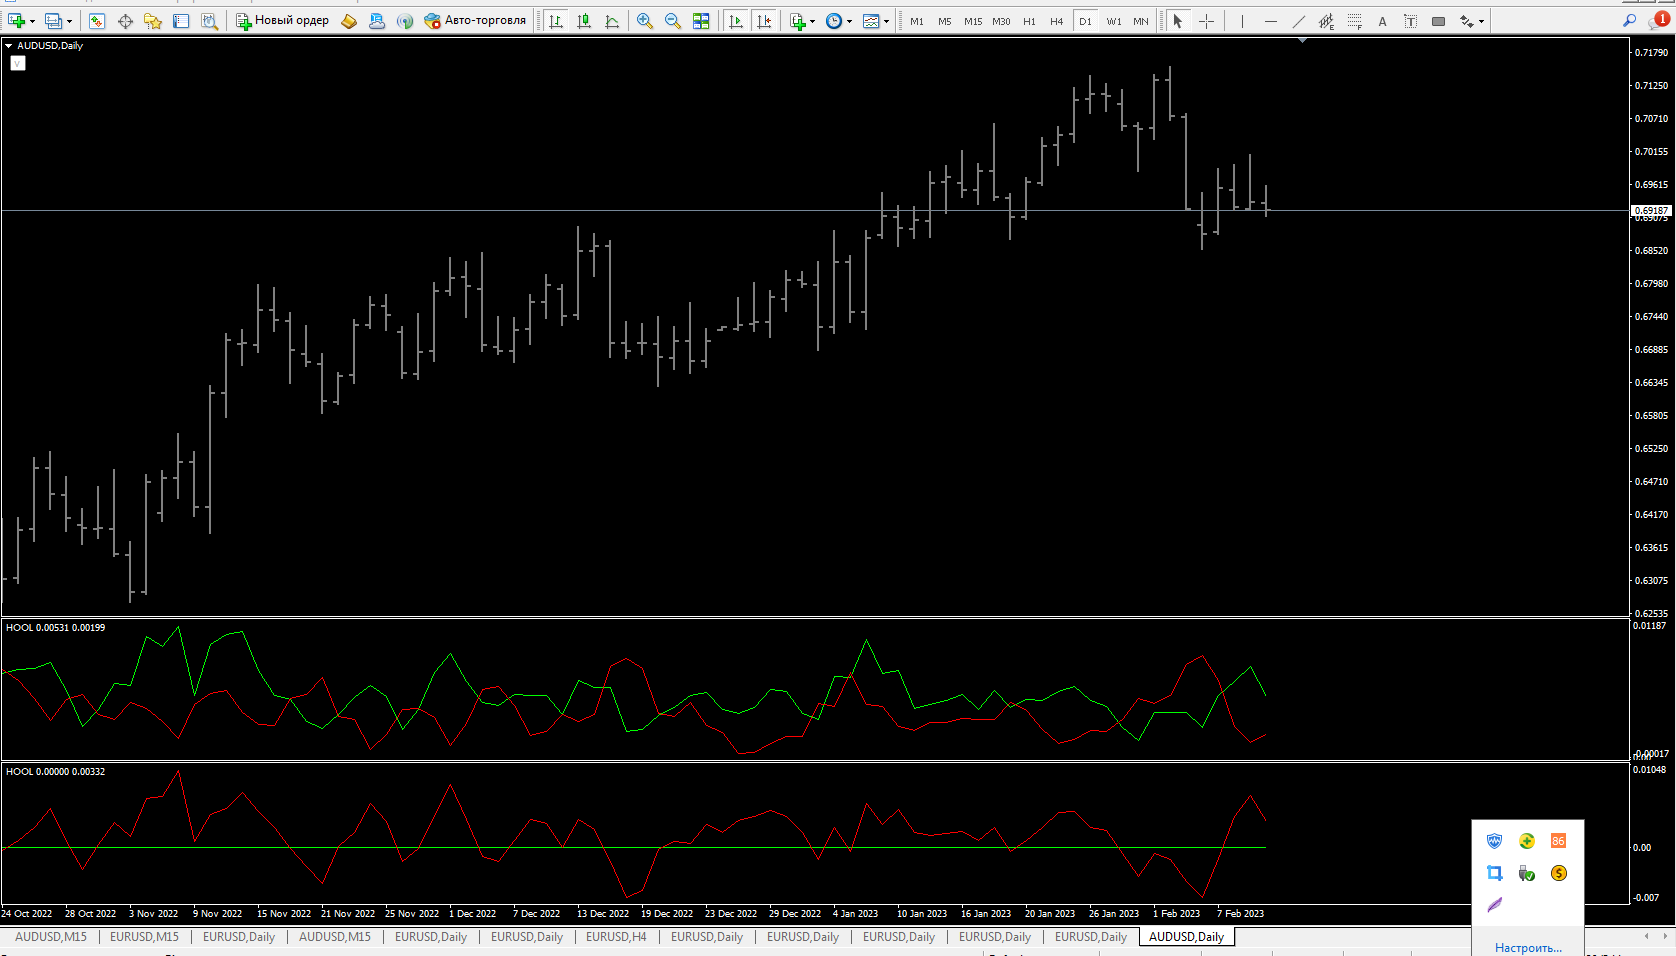1676x956 pixels.
Task: Open the Data Window crosshair-target icon
Action: (x=125, y=21)
